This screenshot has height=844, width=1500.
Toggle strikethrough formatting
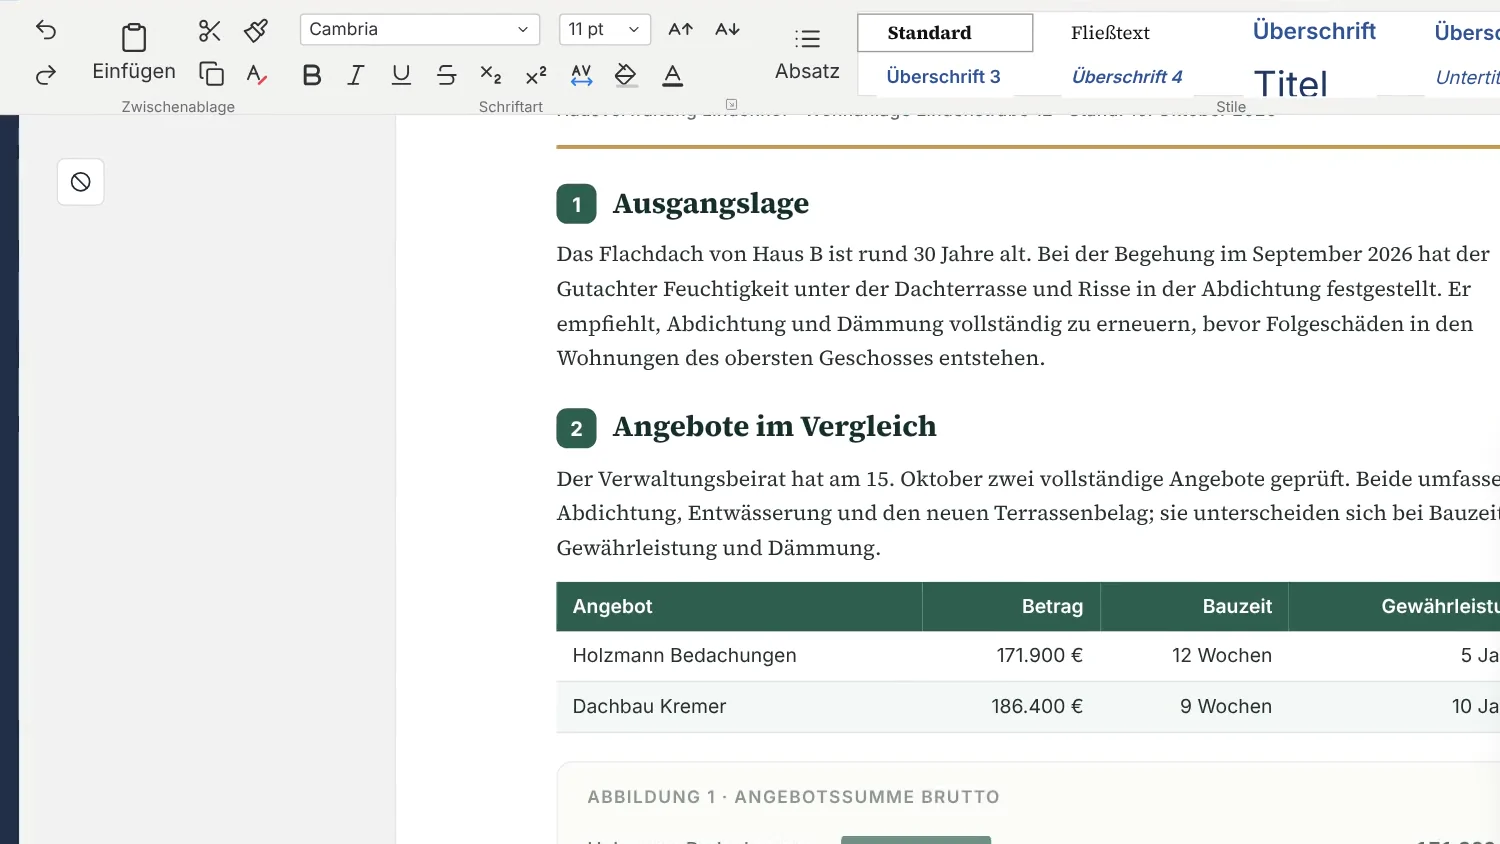(447, 75)
